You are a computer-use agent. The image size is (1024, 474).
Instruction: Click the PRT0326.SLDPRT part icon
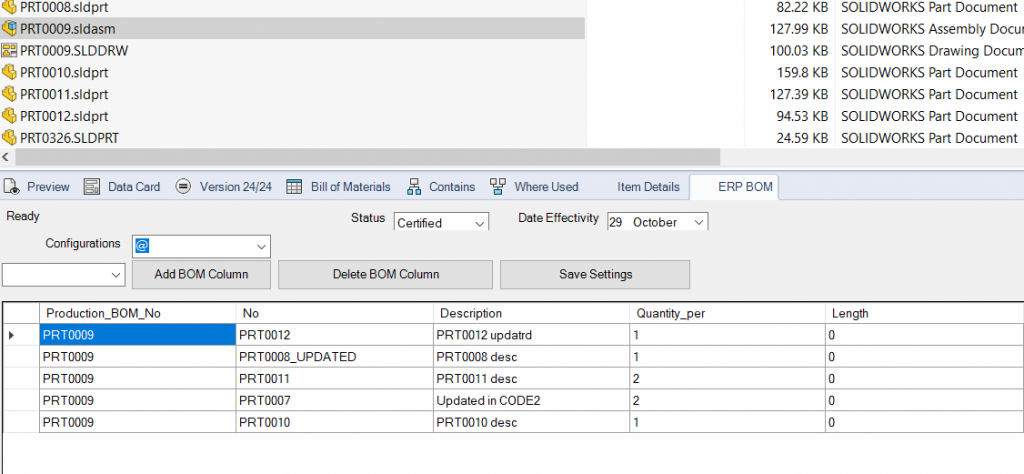[x=10, y=138]
